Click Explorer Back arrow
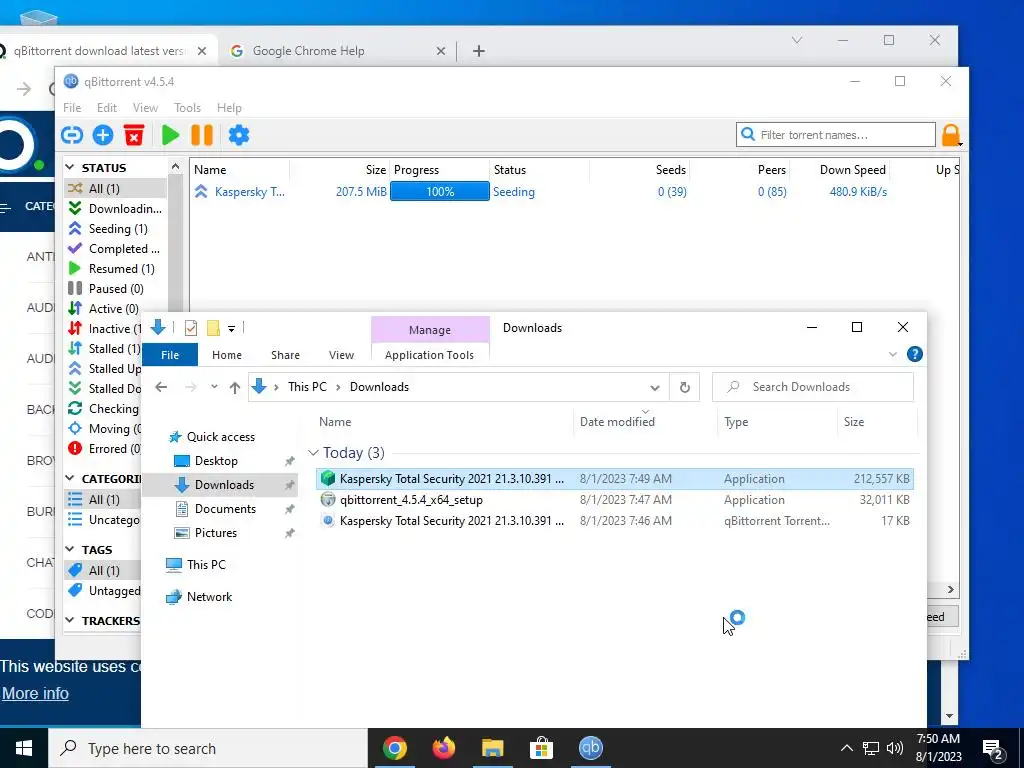 [161, 387]
